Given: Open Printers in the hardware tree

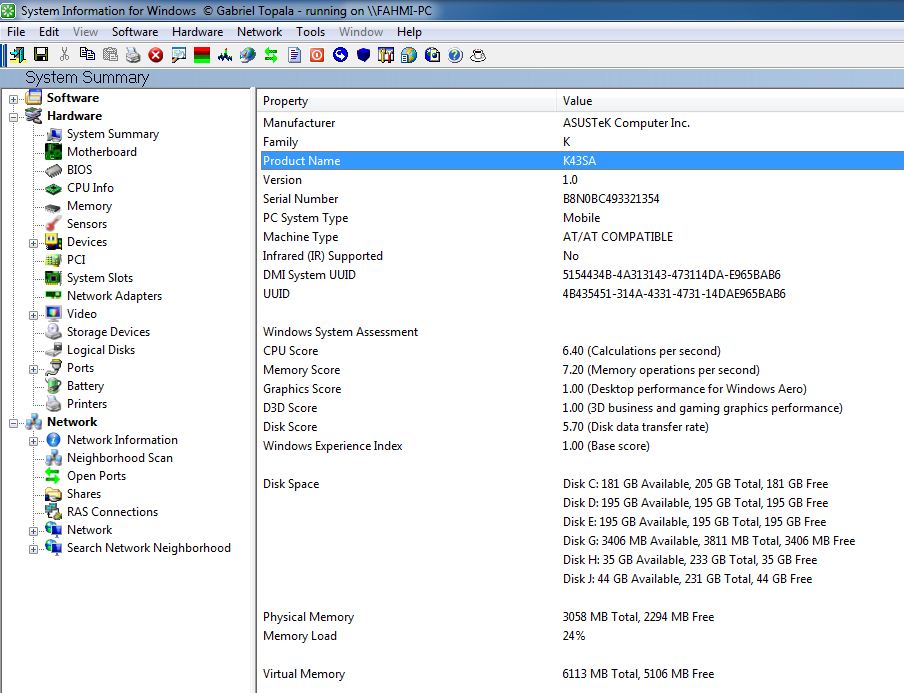Looking at the screenshot, I should (87, 404).
